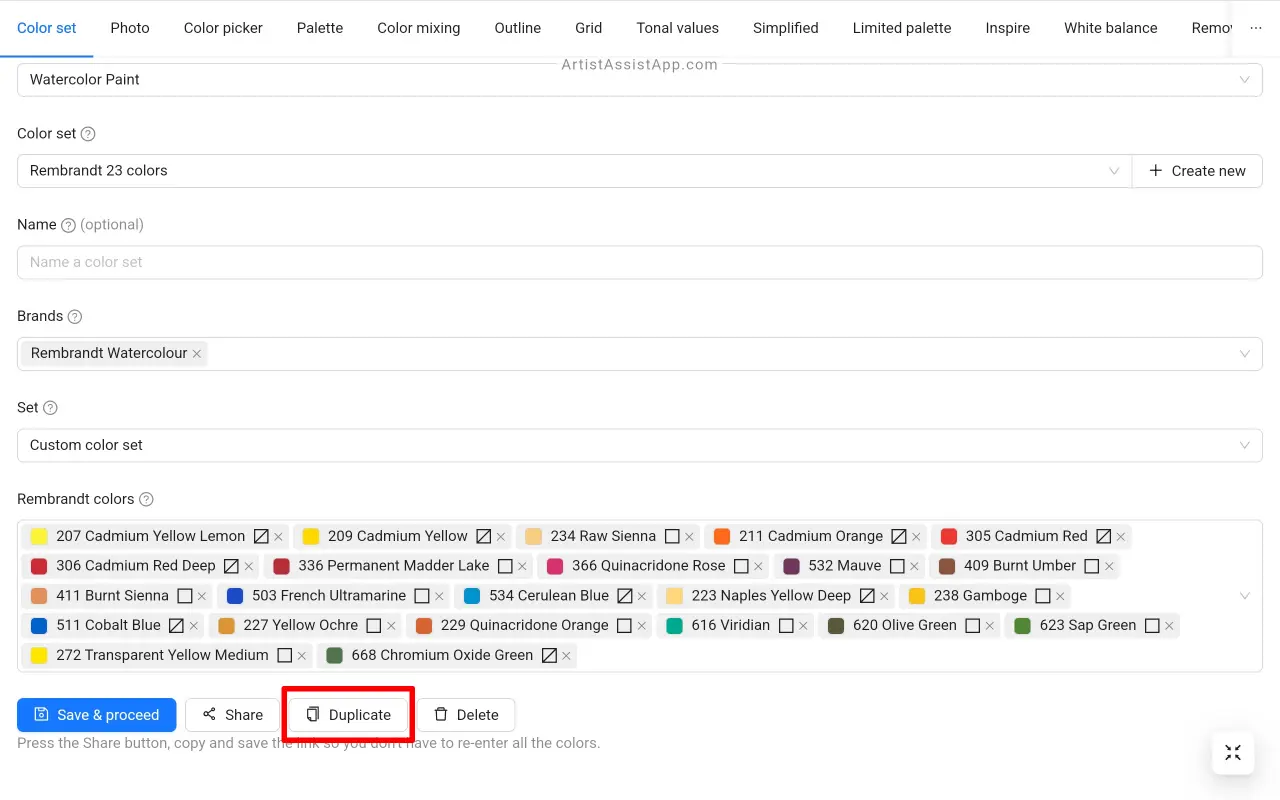Toggle opacity box for 272 Transparent Yellow Medium
The image size is (1280, 800).
point(285,656)
